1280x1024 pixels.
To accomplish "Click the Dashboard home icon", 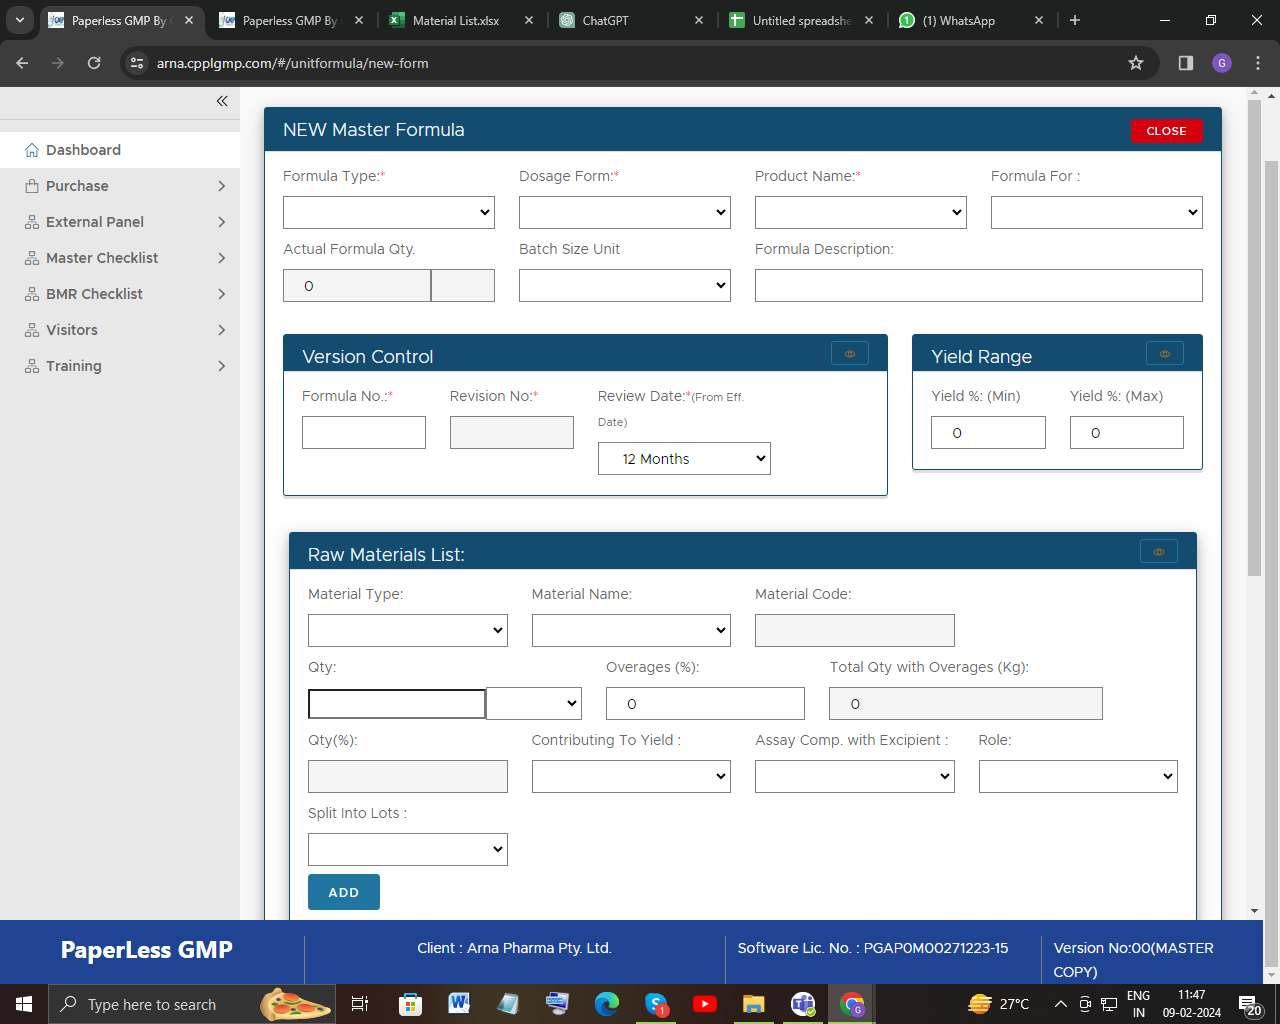I will click(32, 150).
